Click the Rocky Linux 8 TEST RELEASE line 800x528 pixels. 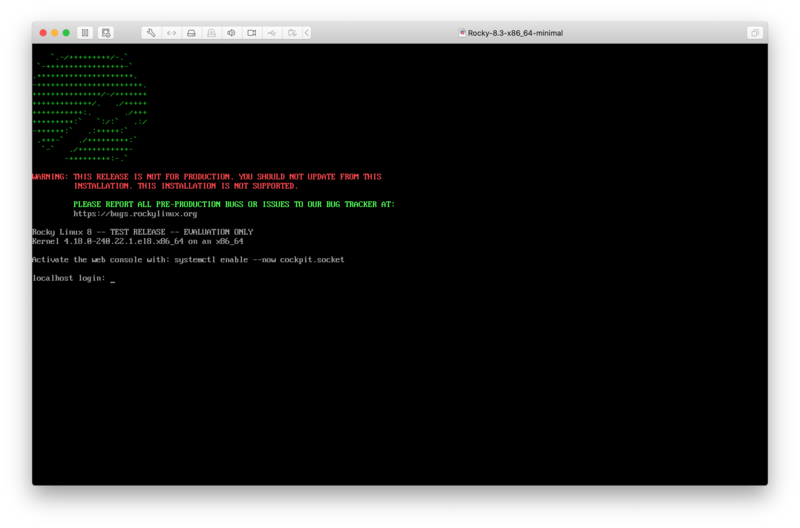[142, 232]
